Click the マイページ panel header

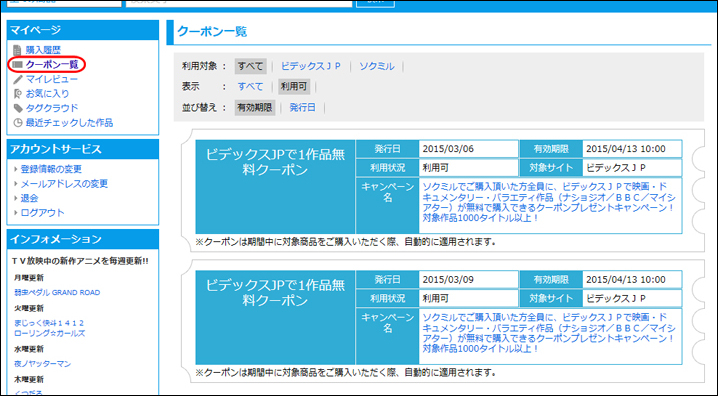tap(83, 30)
